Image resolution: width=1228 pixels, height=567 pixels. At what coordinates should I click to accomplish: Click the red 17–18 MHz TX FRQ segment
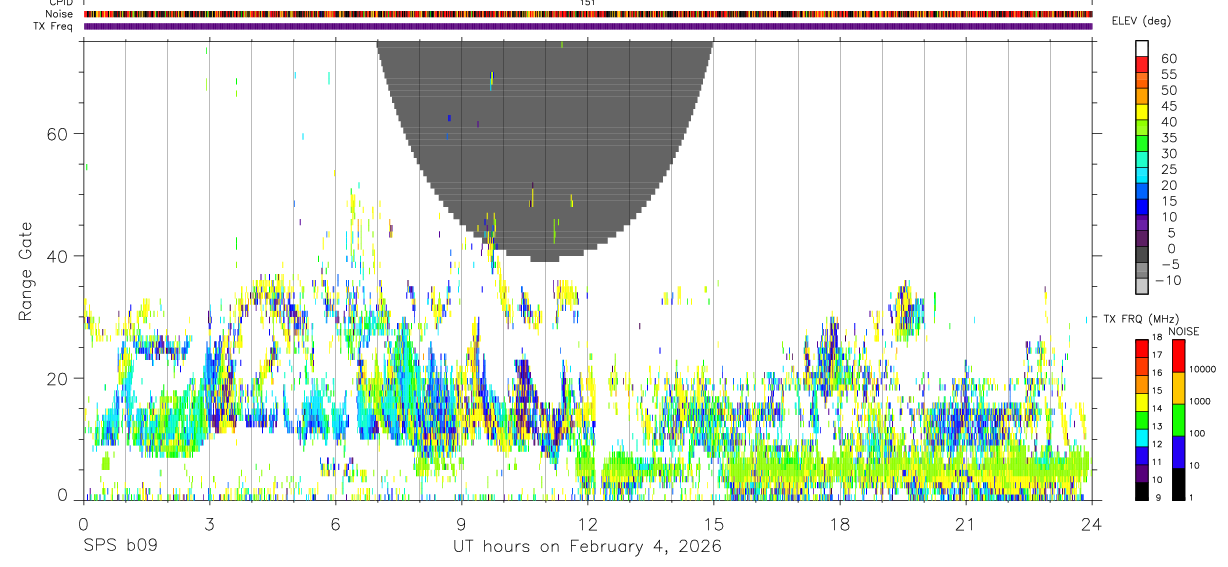[1142, 348]
